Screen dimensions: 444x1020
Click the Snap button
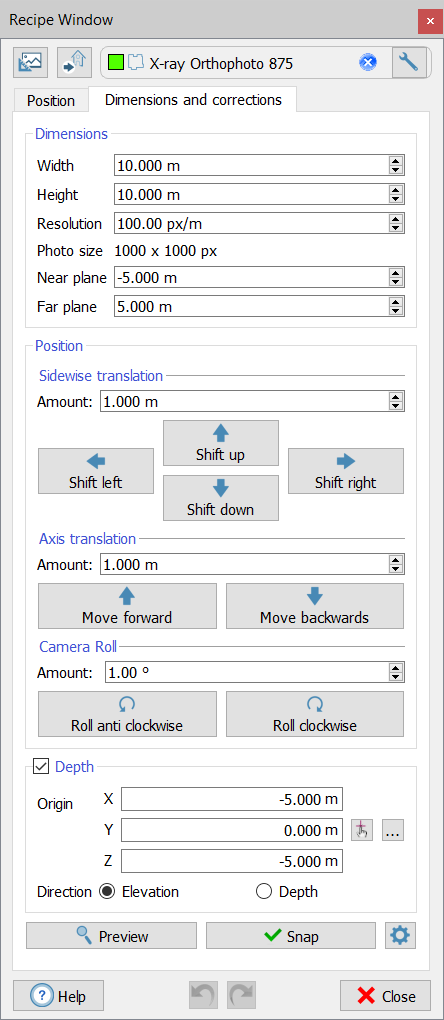click(x=291, y=936)
